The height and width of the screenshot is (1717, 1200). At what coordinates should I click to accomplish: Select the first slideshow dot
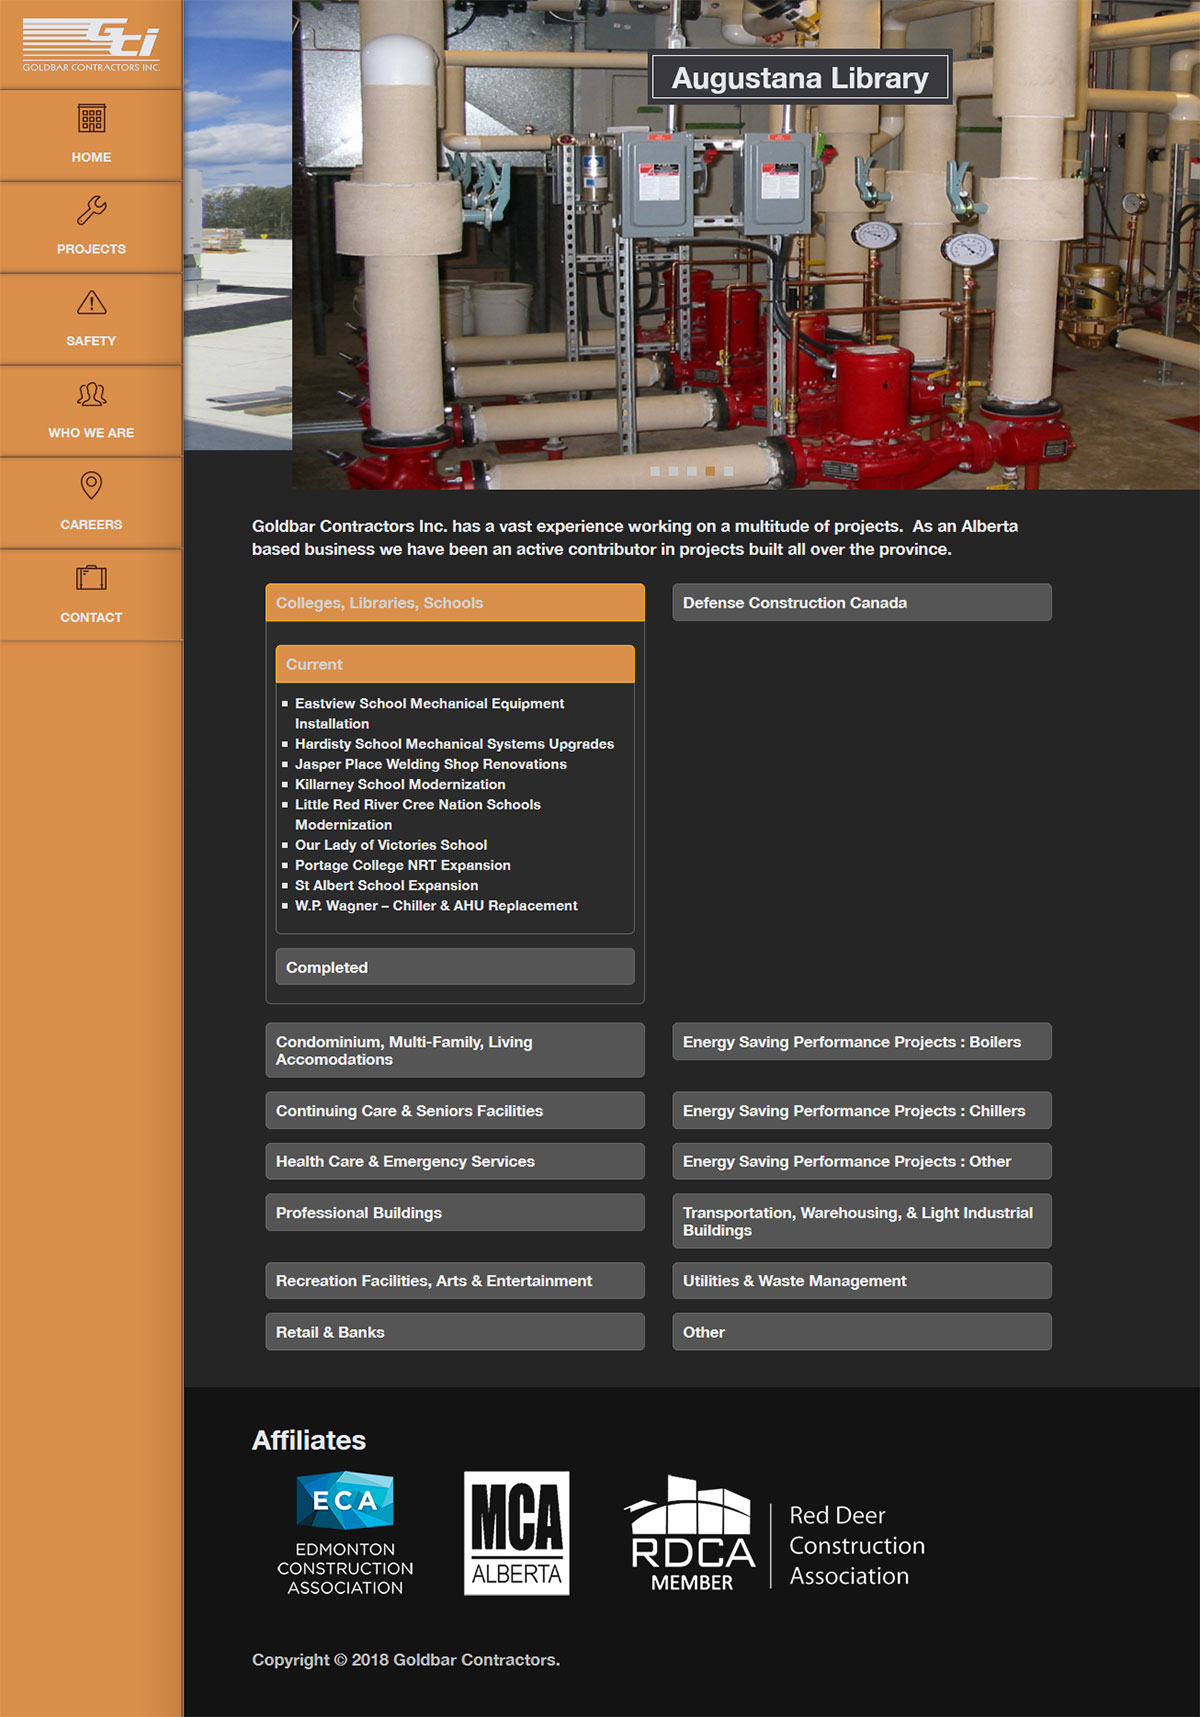coord(655,471)
